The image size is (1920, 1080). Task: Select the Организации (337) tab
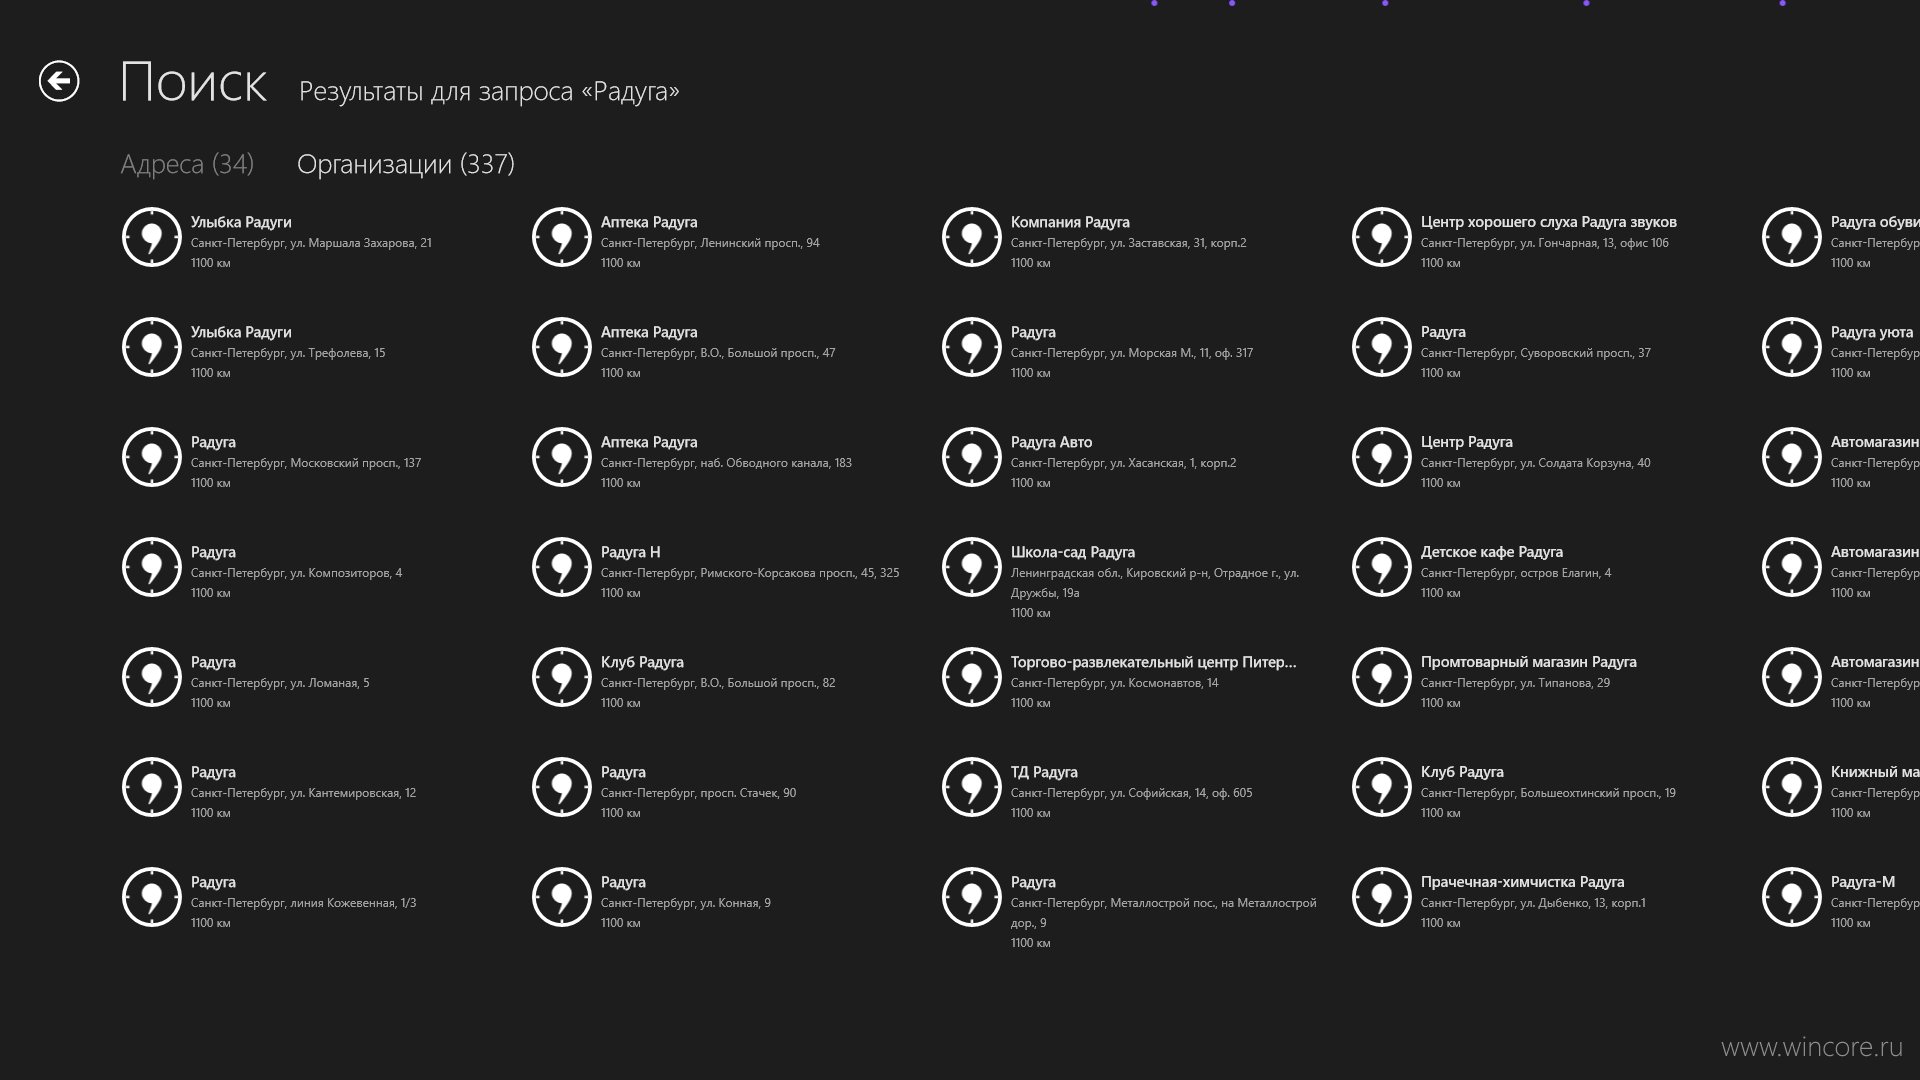[406, 164]
